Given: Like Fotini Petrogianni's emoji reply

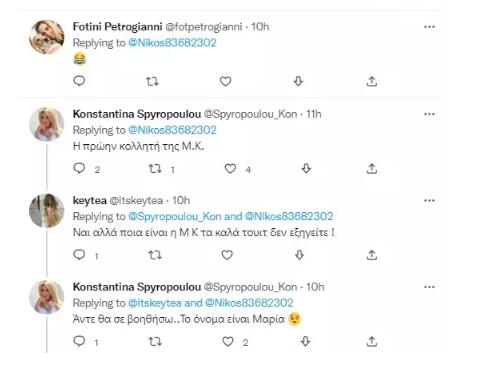Looking at the screenshot, I should [x=225, y=81].
